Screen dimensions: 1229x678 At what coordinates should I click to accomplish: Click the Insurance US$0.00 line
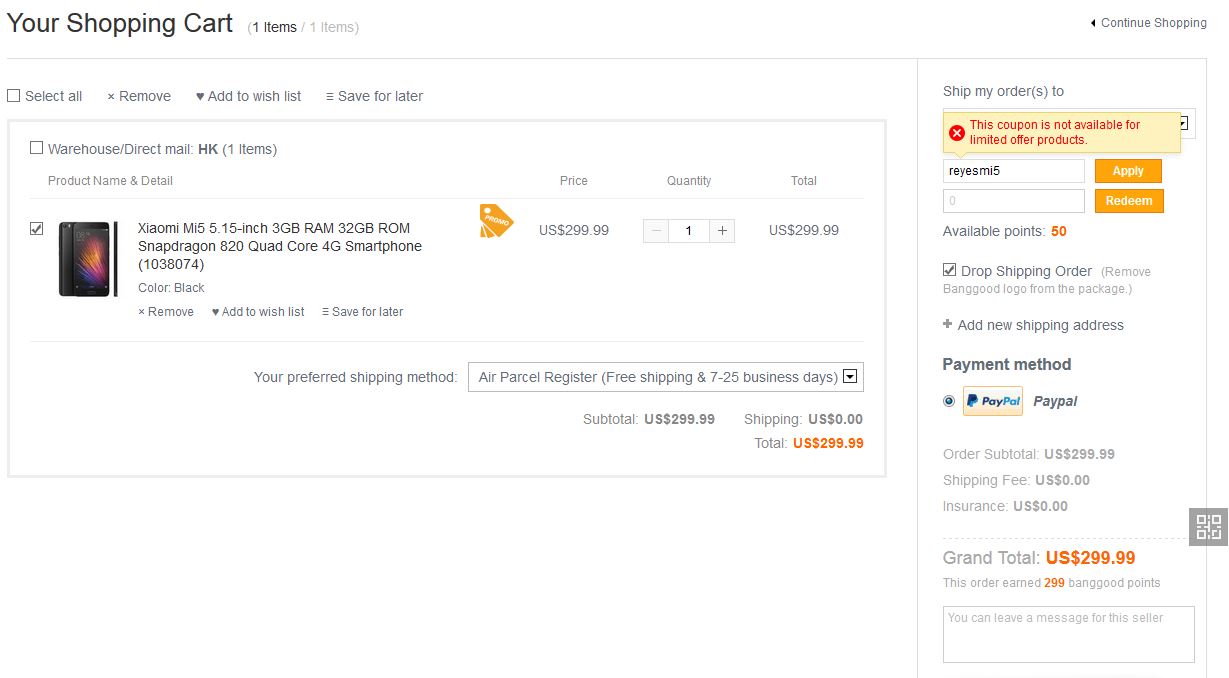1005,506
